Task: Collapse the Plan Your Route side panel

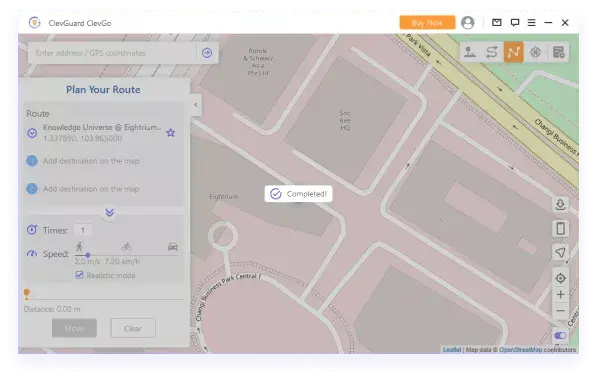Action: [196, 105]
